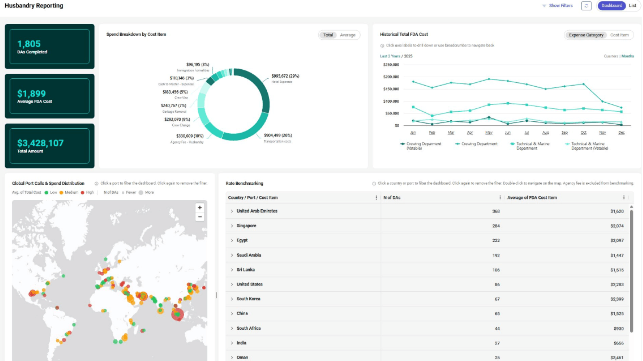Toggle the first Crewing Department legend entry
Viewport: 643px width, 361px height.
421,146
